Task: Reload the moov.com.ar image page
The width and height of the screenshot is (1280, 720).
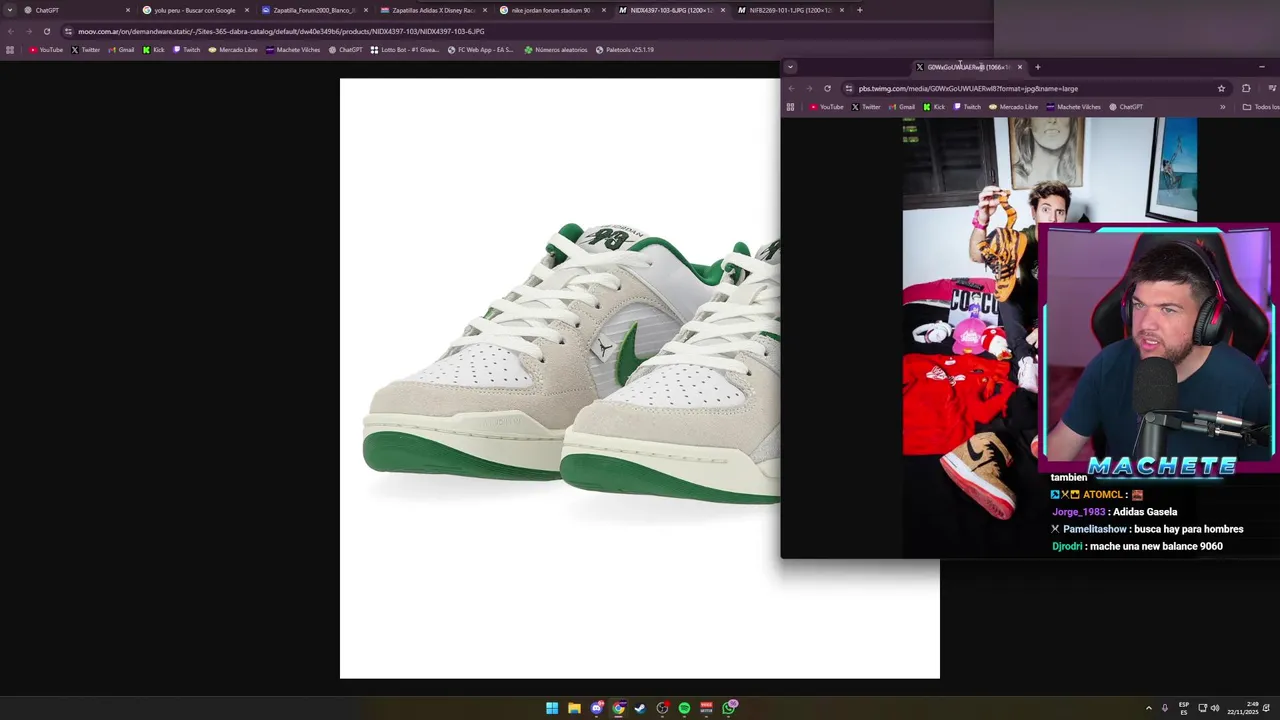Action: (46, 31)
